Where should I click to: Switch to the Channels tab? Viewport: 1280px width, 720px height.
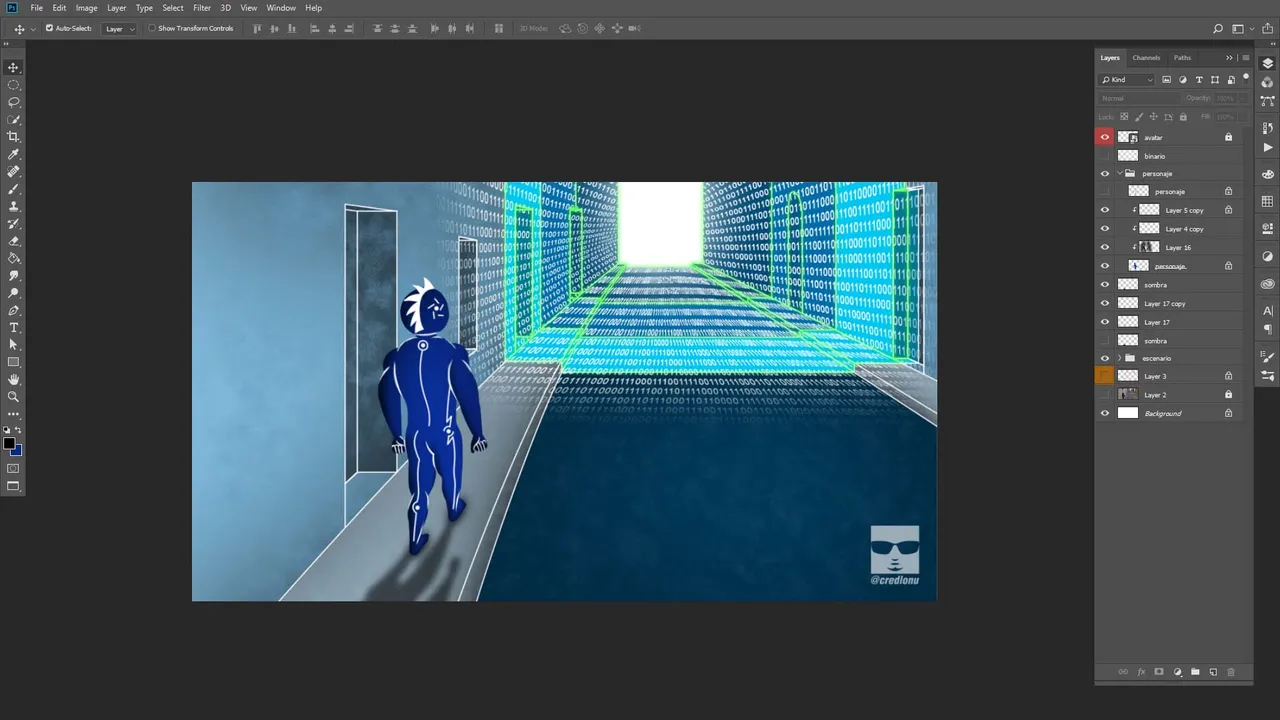tap(1146, 58)
